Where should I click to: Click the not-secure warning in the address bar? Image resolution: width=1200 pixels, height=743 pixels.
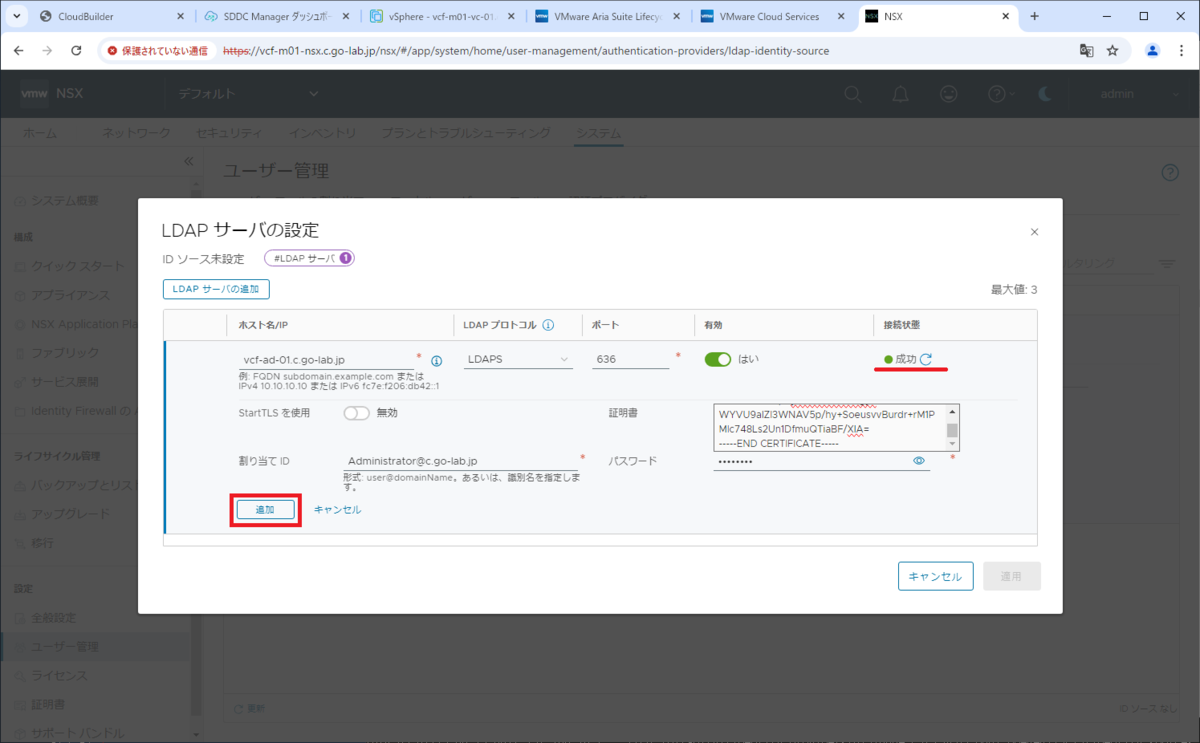tap(157, 50)
